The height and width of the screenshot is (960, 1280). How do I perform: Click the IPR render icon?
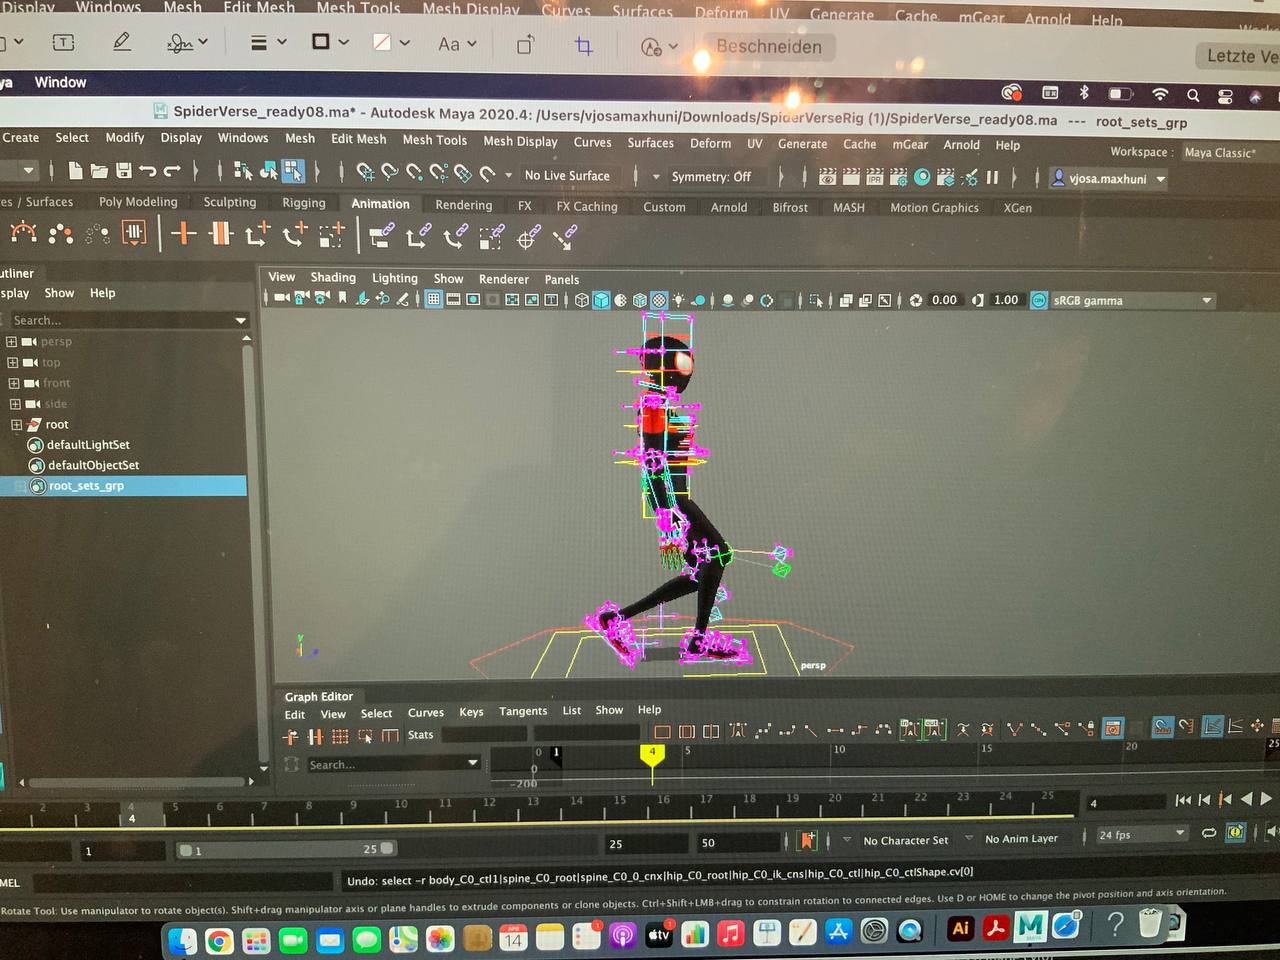point(875,177)
